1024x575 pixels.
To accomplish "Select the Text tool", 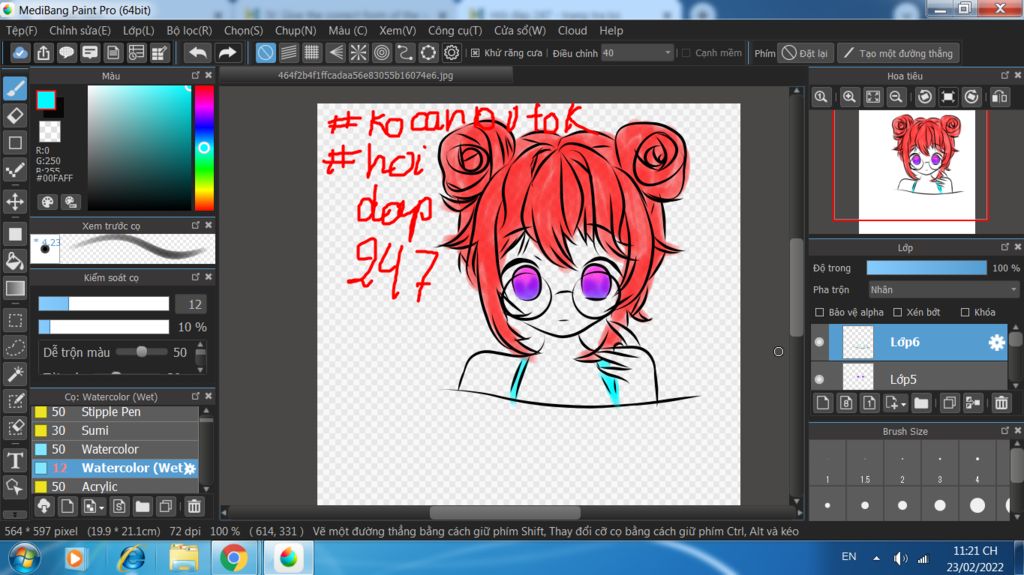I will [15, 461].
